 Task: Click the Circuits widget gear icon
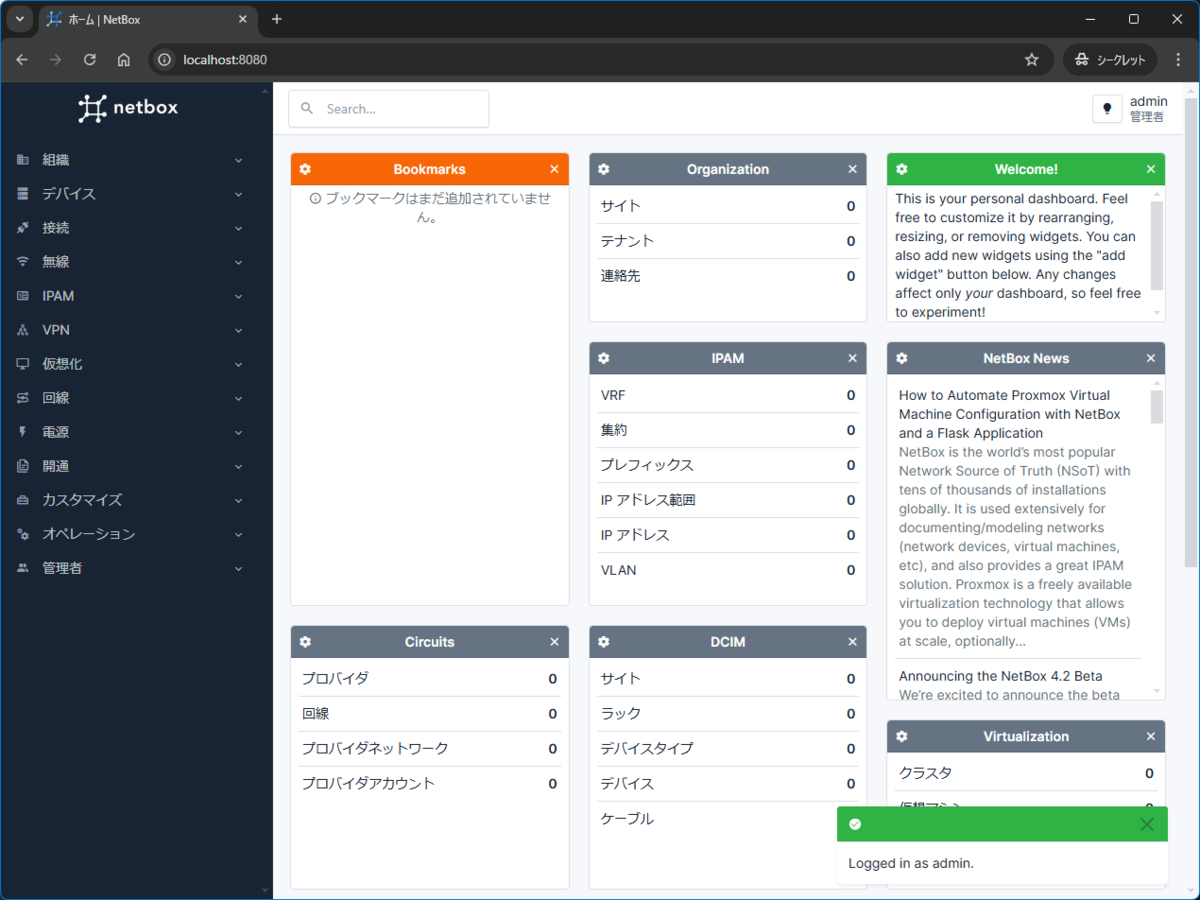click(305, 641)
